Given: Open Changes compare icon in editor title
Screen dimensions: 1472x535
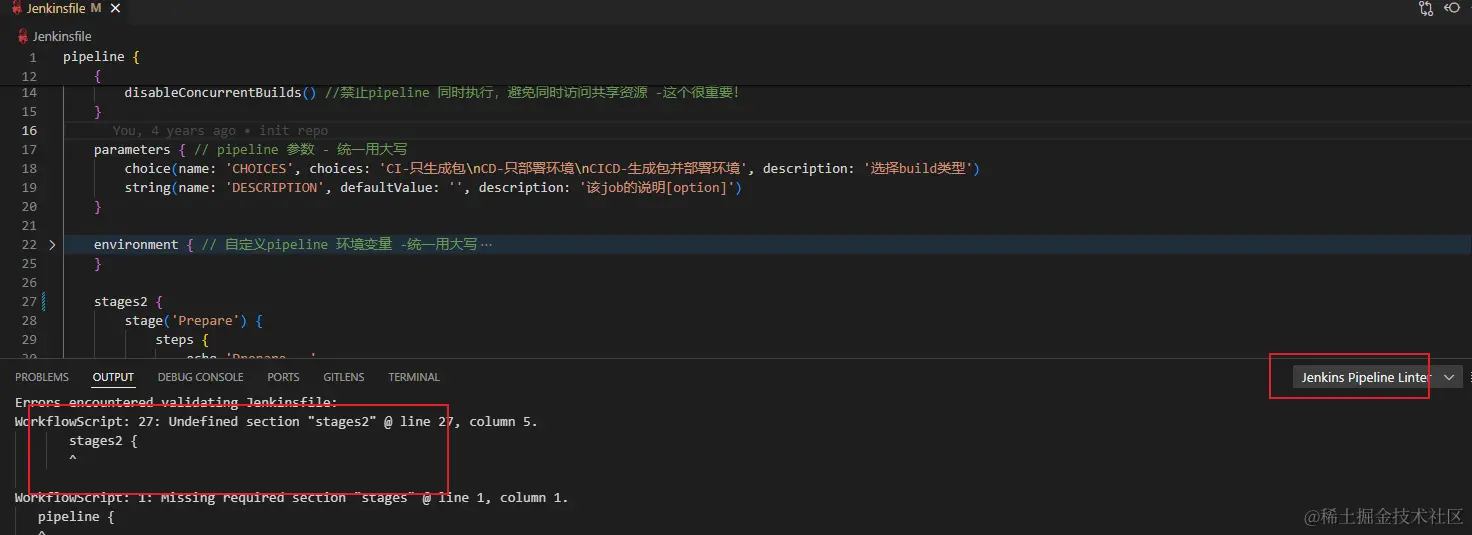Looking at the screenshot, I should click(x=1426, y=9).
